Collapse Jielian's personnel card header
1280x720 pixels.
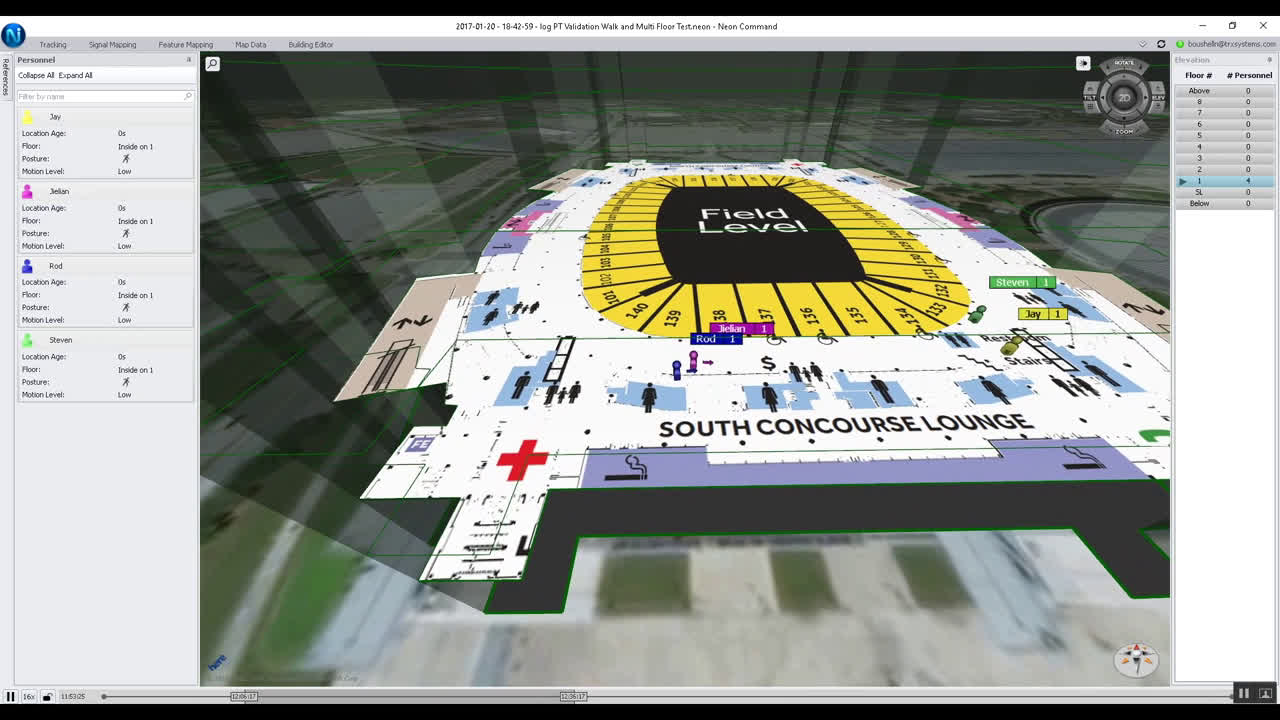pyautogui.click(x=105, y=191)
